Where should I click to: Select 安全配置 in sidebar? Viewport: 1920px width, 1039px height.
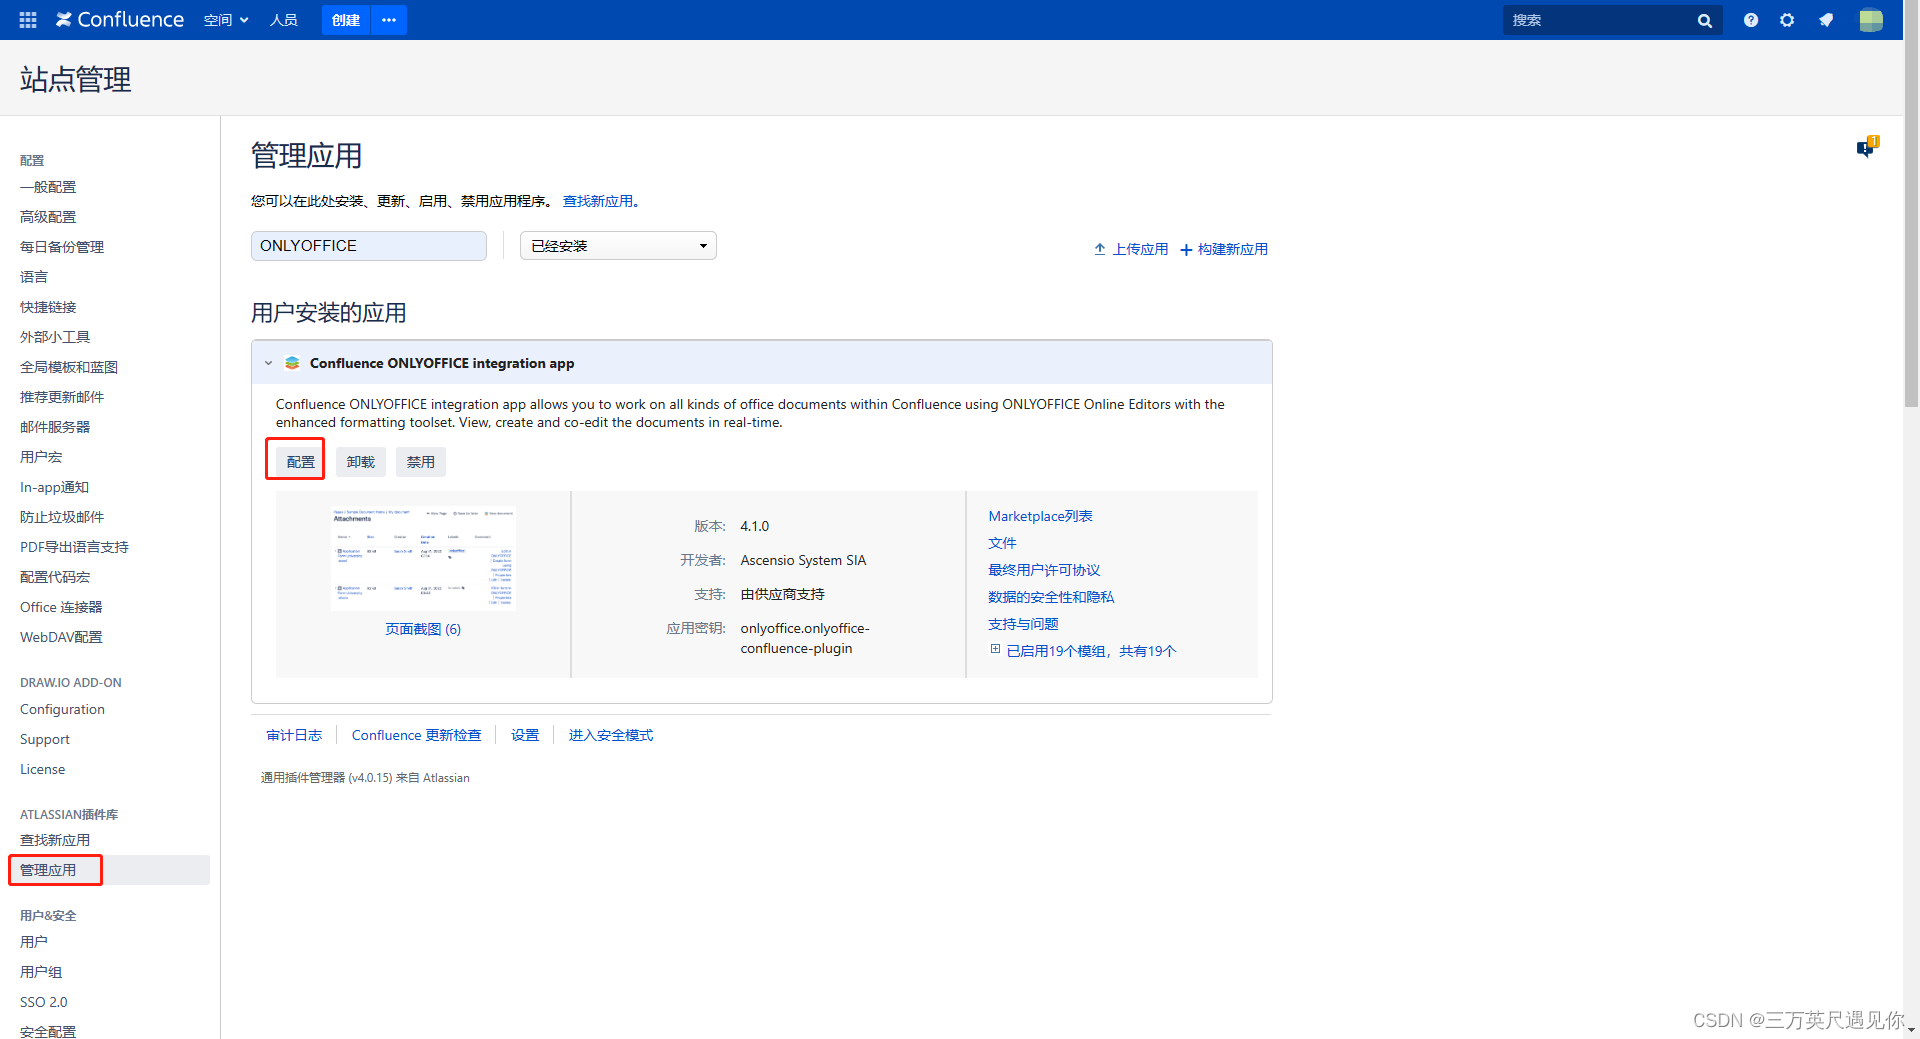pos(48,1031)
